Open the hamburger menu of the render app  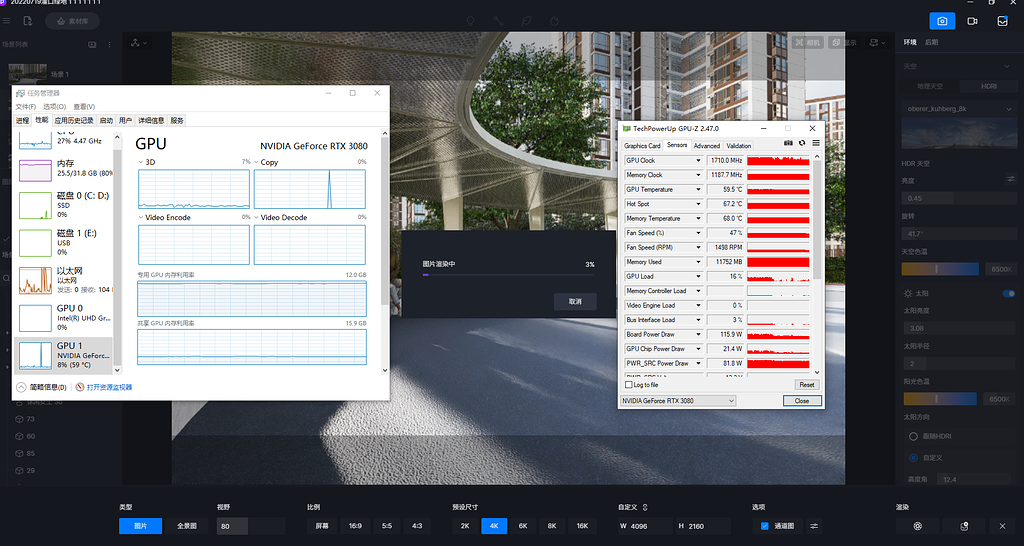(7, 21)
